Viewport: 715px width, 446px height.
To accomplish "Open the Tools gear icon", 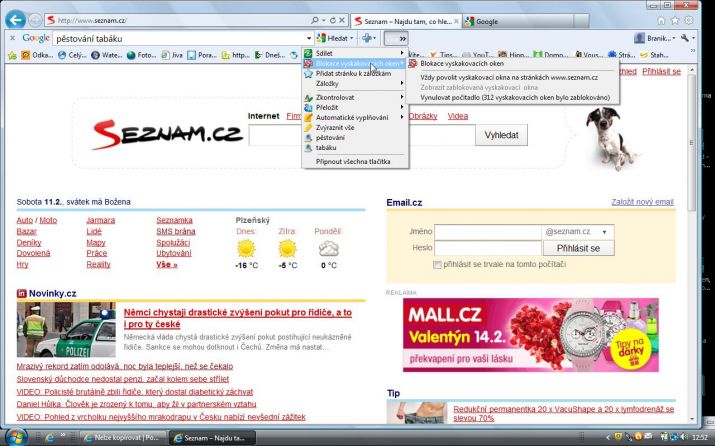I will [x=689, y=21].
